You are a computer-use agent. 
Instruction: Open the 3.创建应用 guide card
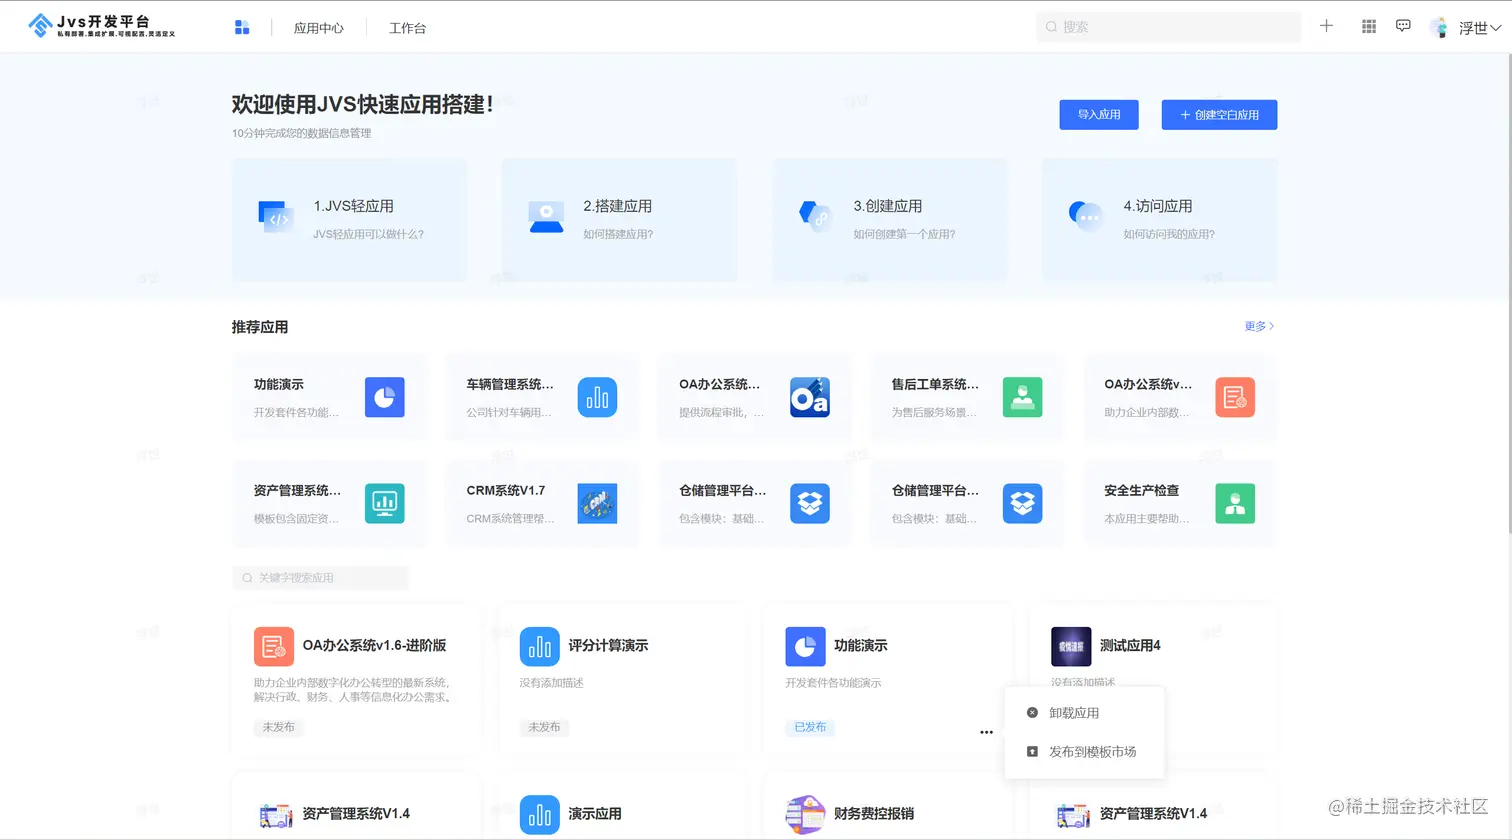click(x=889, y=219)
